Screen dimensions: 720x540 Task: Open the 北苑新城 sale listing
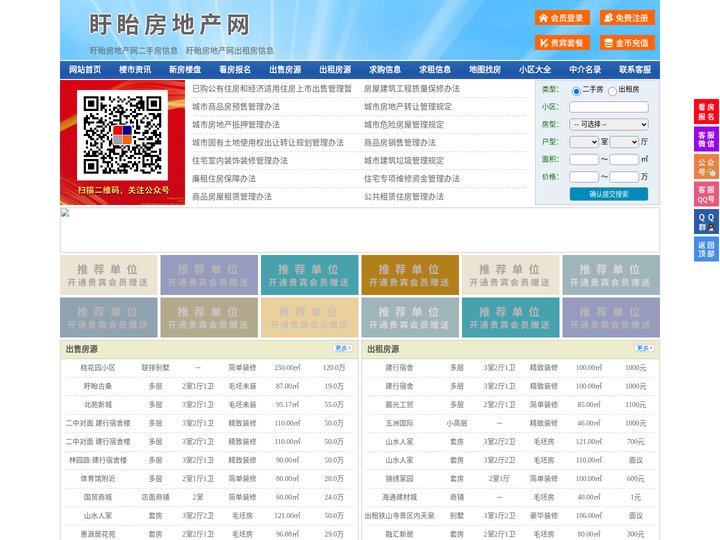point(98,405)
